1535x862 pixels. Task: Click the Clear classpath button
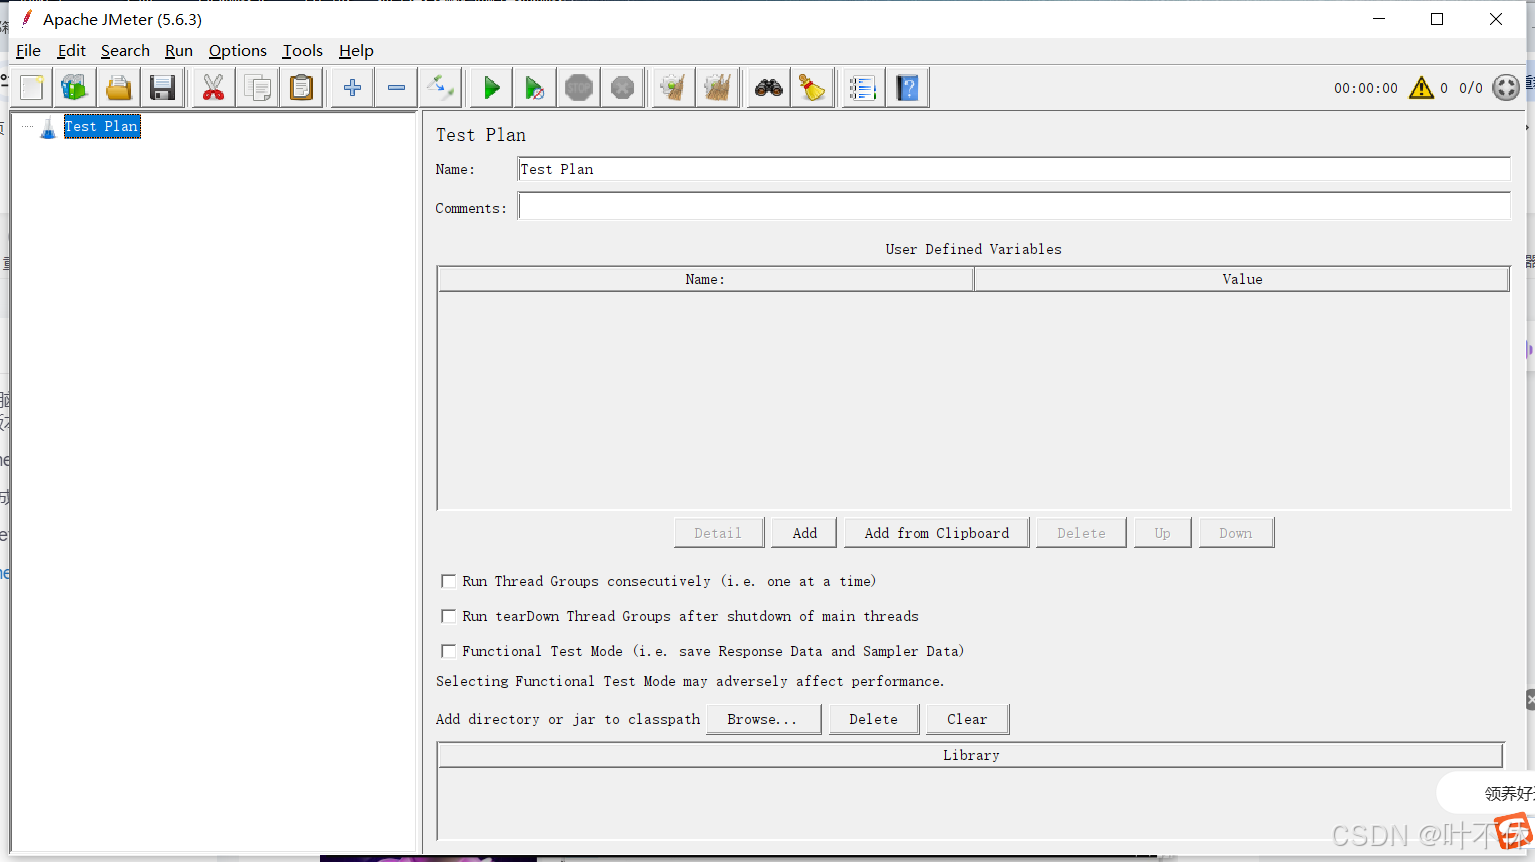click(967, 719)
